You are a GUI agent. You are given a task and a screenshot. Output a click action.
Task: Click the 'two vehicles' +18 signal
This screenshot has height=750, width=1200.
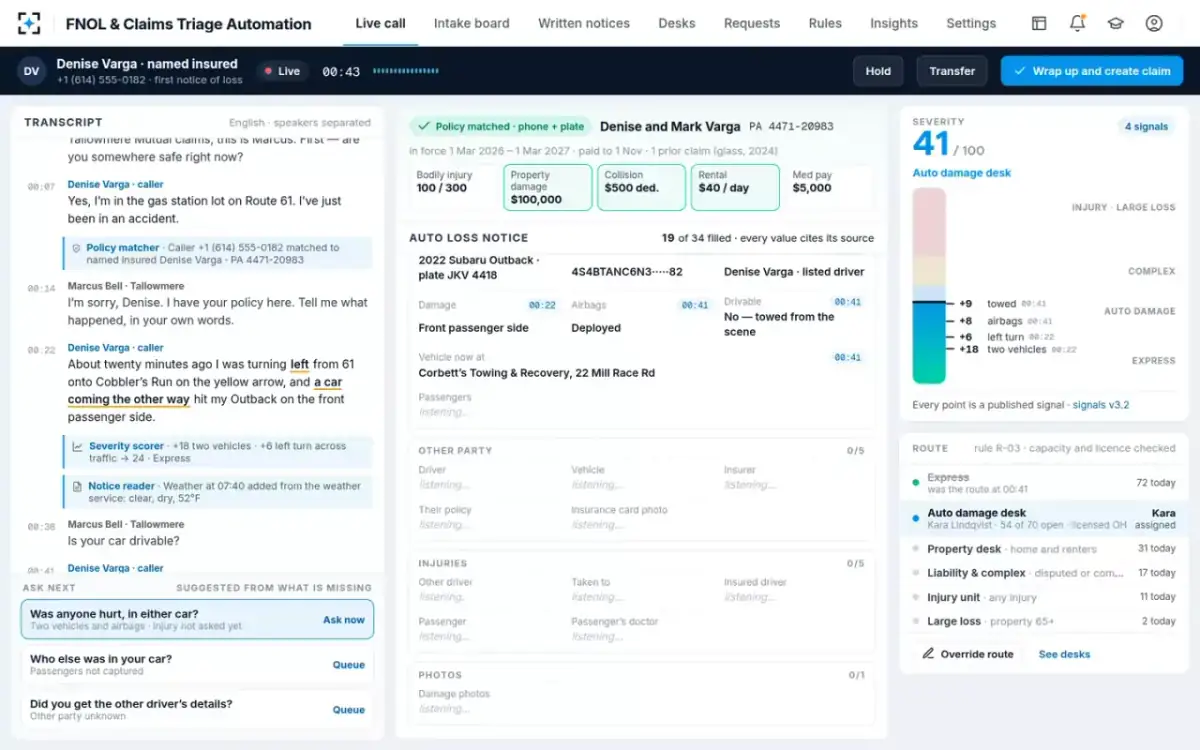pyautogui.click(x=1017, y=350)
